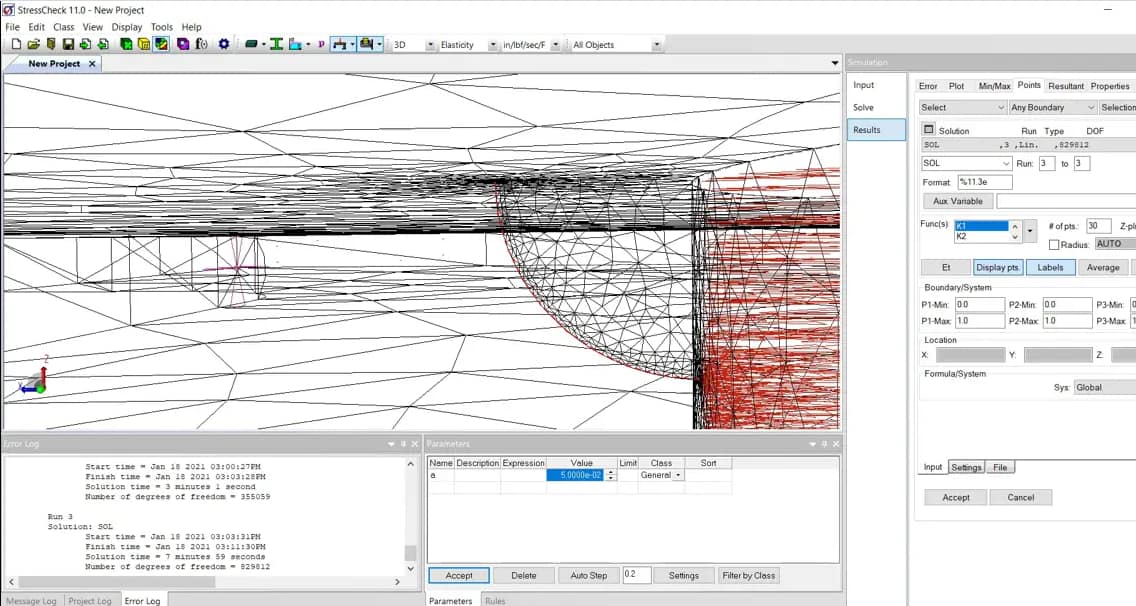Open the Any Boundary dropdown
Screen dimensions: 1136x606
click(x=1050, y=107)
